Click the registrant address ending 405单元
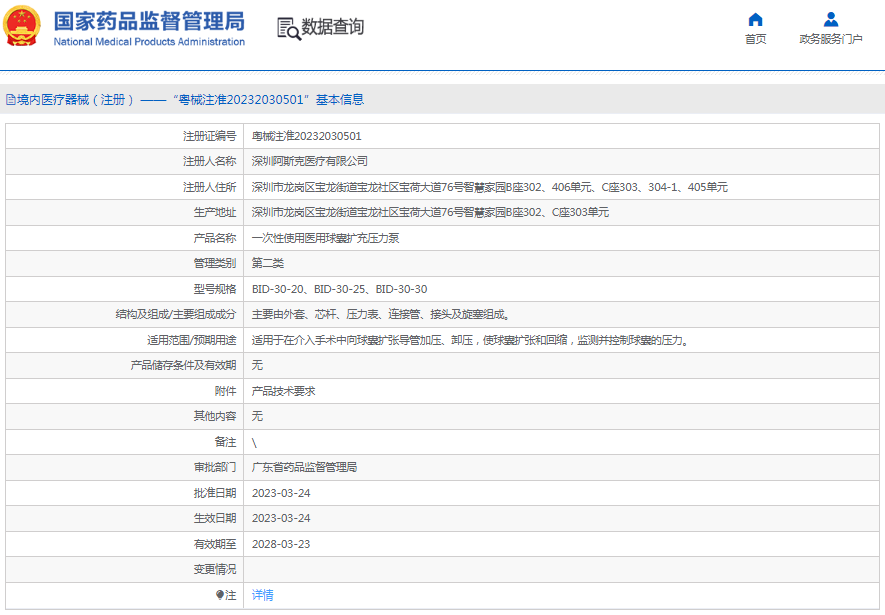The width and height of the screenshot is (885, 615). pyautogui.click(x=489, y=187)
